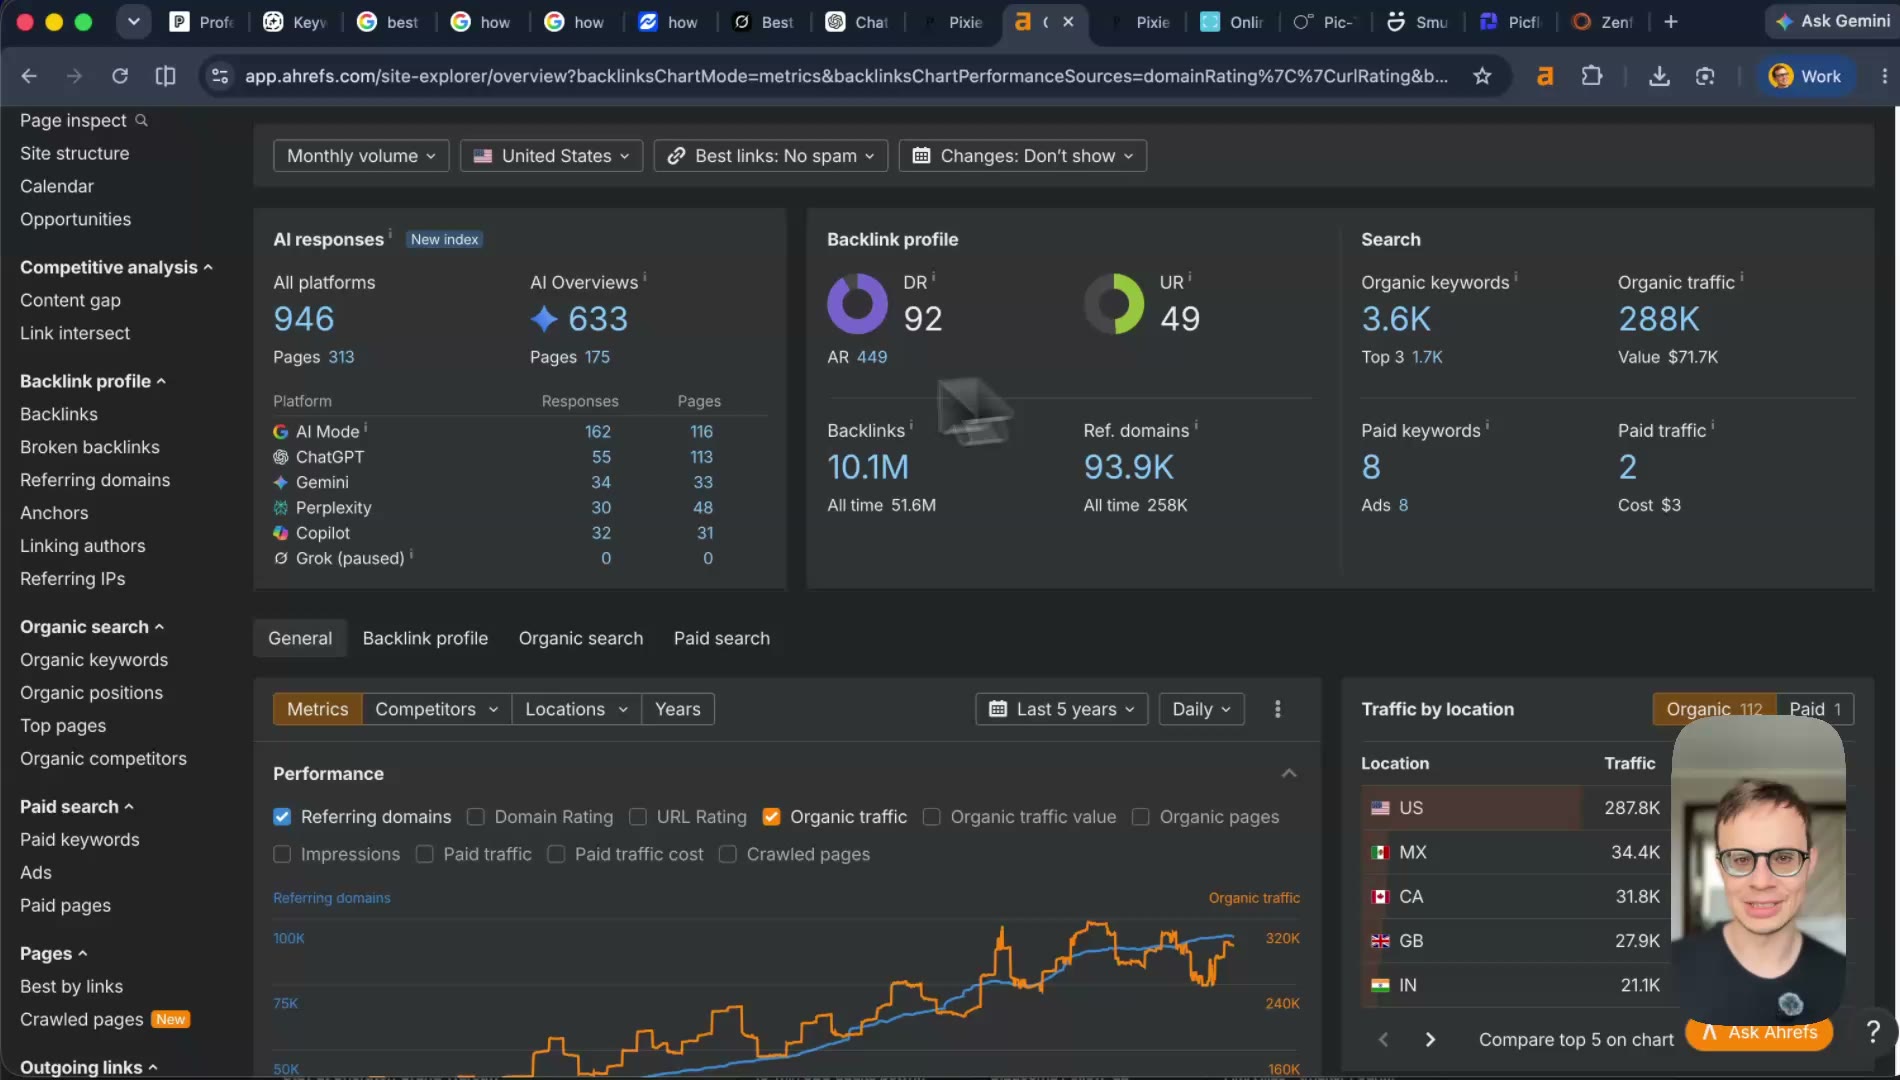Open browser downloads icon
This screenshot has width=1900, height=1080.
pyautogui.click(x=1659, y=76)
